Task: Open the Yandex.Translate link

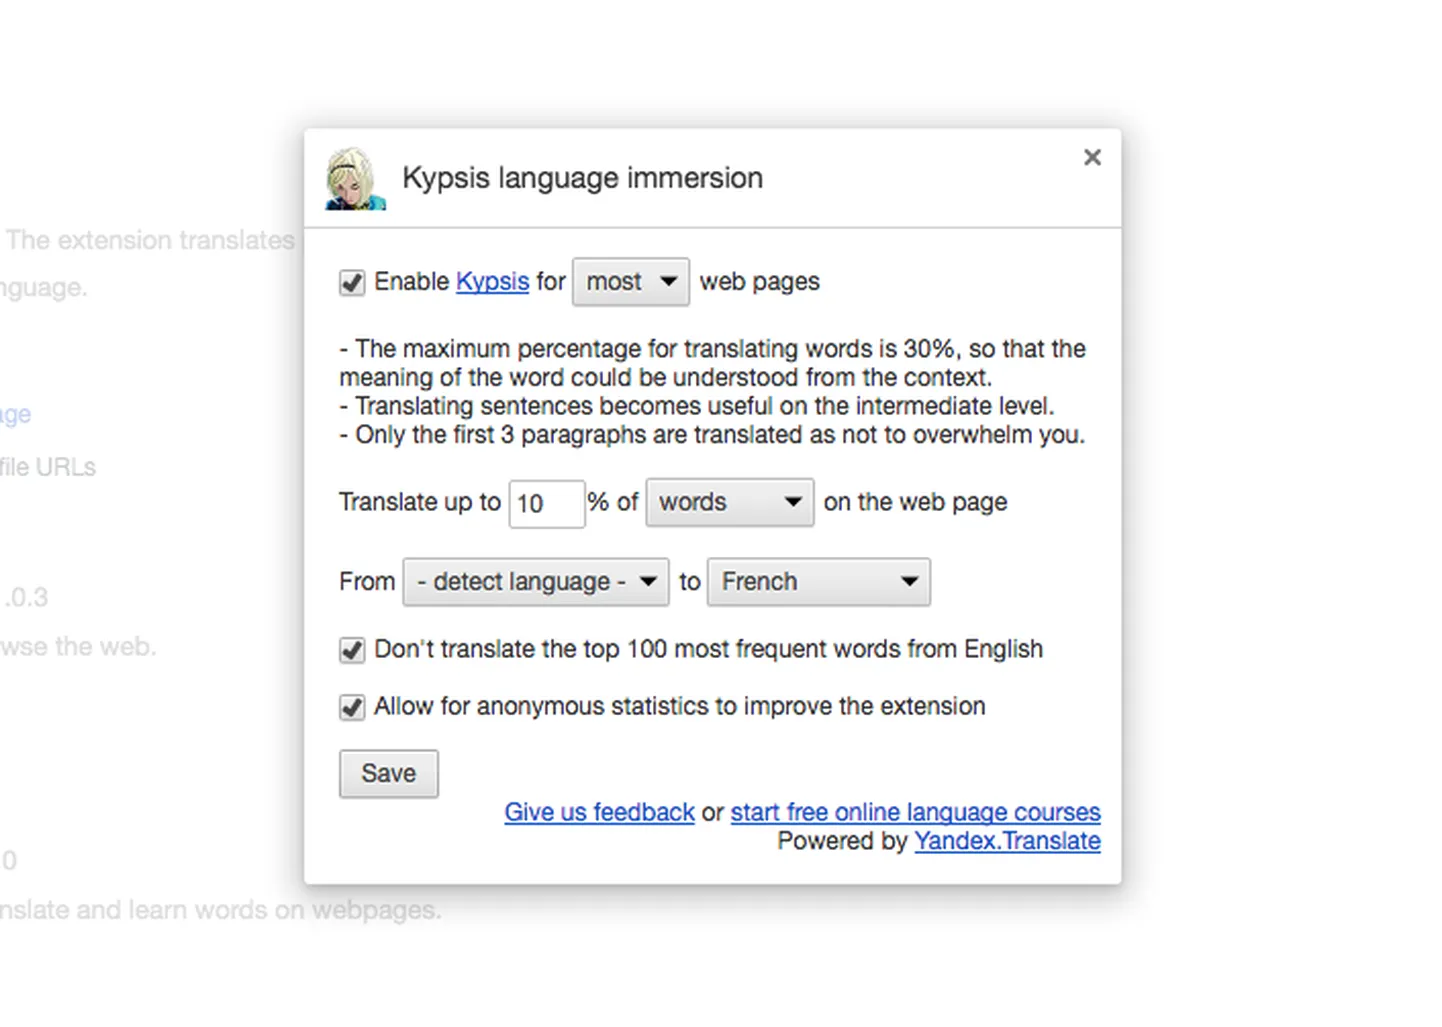Action: pyautogui.click(x=1007, y=841)
